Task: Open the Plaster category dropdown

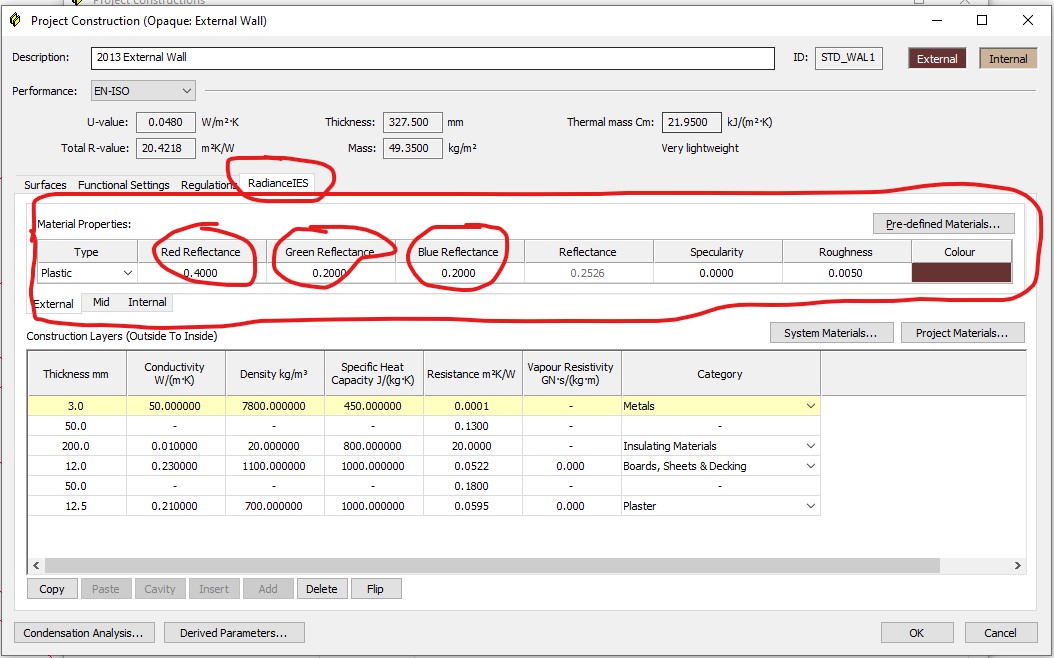Action: point(811,506)
